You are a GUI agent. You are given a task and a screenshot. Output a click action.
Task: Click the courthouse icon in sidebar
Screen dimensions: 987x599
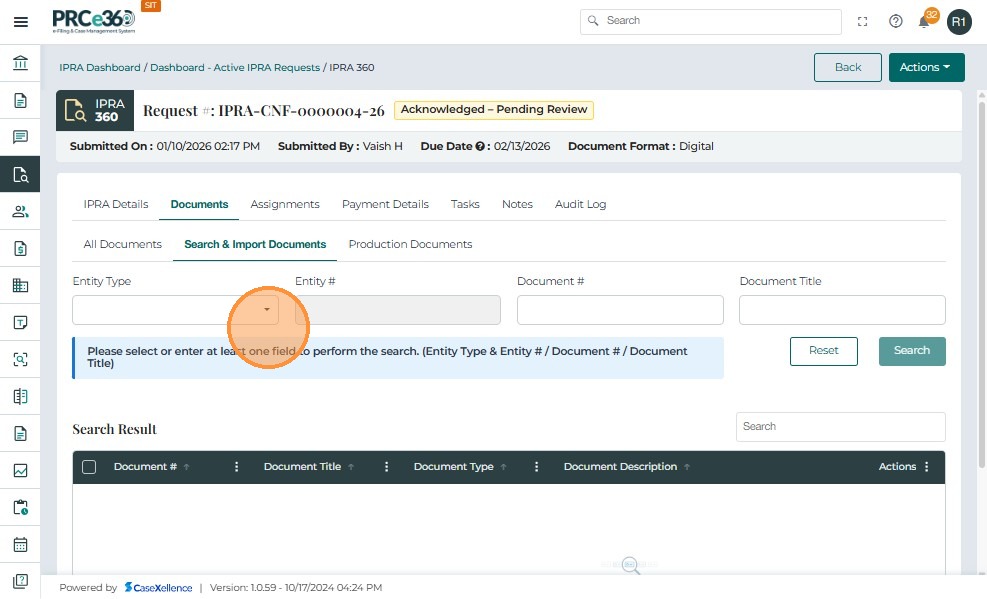20,63
